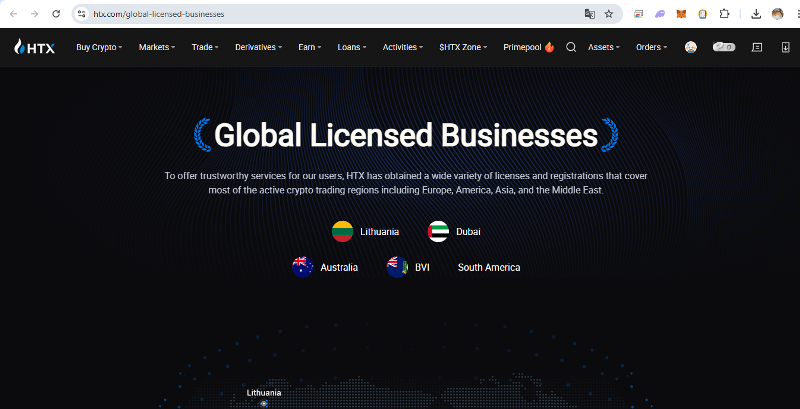Viewport: 800px width, 409px height.
Task: Click the Lithuania flag icon
Action: pyautogui.click(x=342, y=232)
